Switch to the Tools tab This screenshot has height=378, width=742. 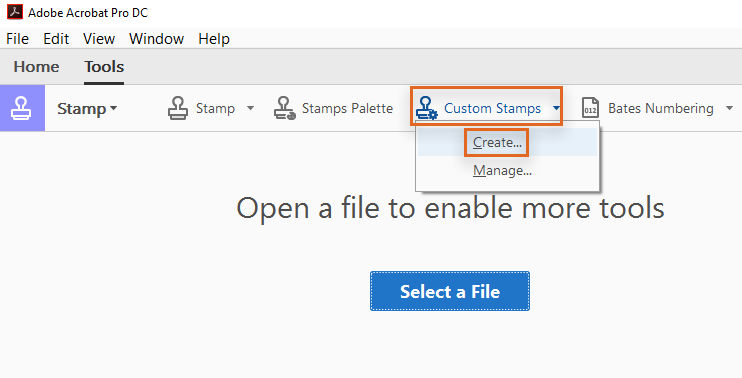[104, 67]
